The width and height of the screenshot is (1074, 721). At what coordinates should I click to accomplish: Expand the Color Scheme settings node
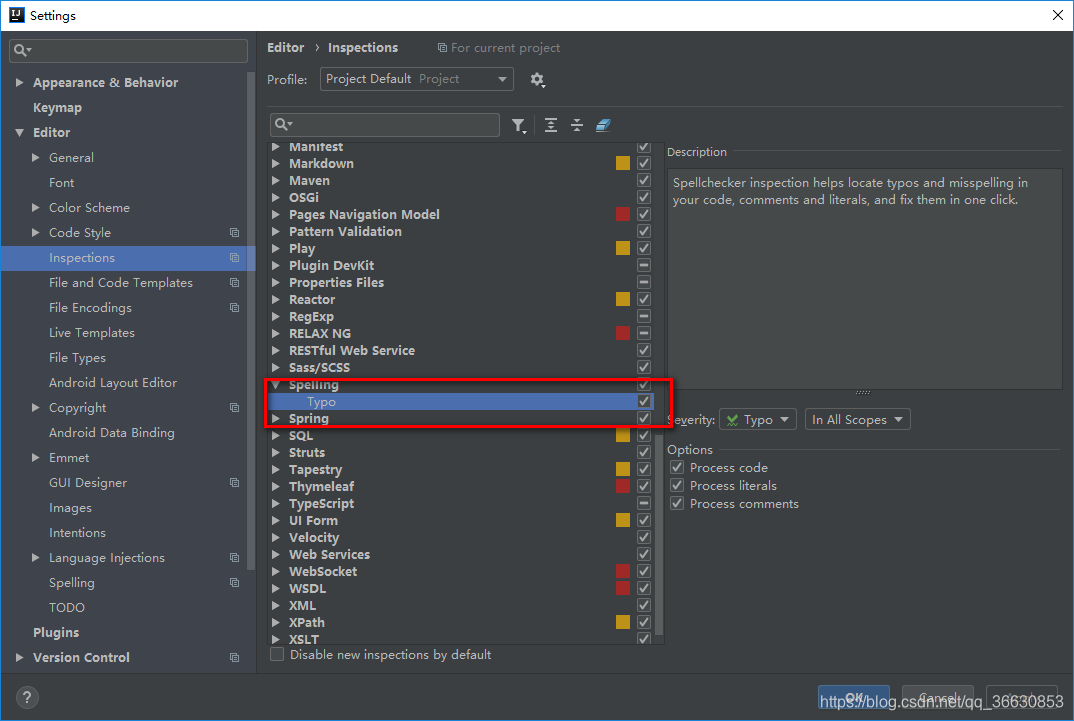point(36,207)
